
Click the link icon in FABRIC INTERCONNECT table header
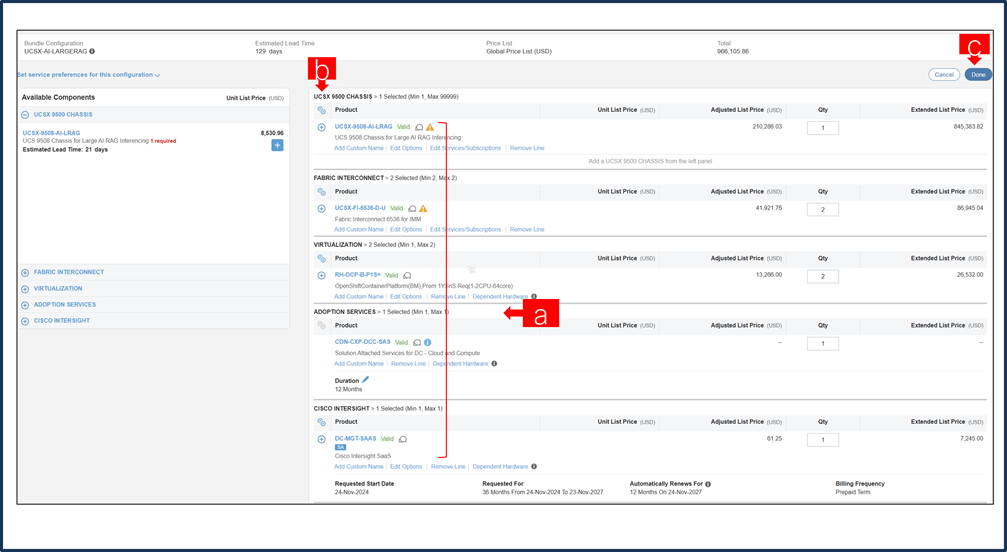[322, 192]
